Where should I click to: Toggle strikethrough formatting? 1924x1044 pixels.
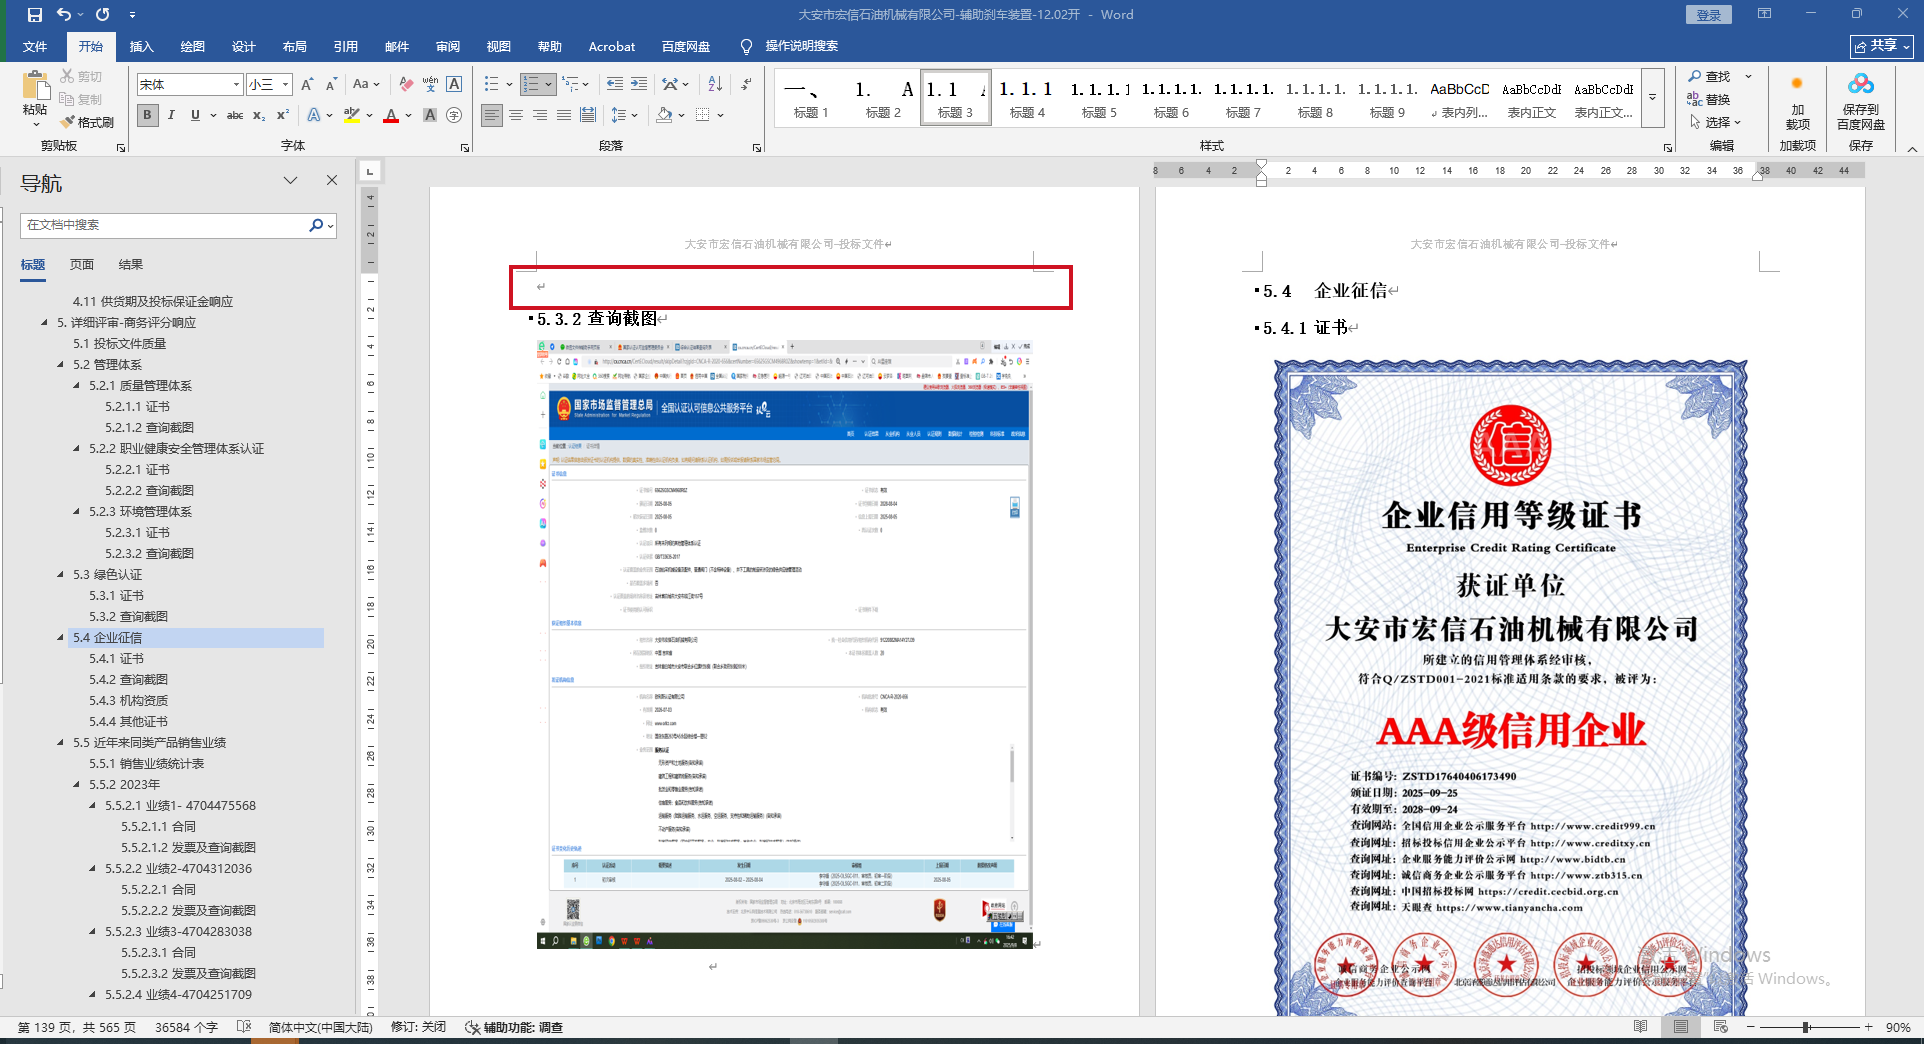(235, 115)
